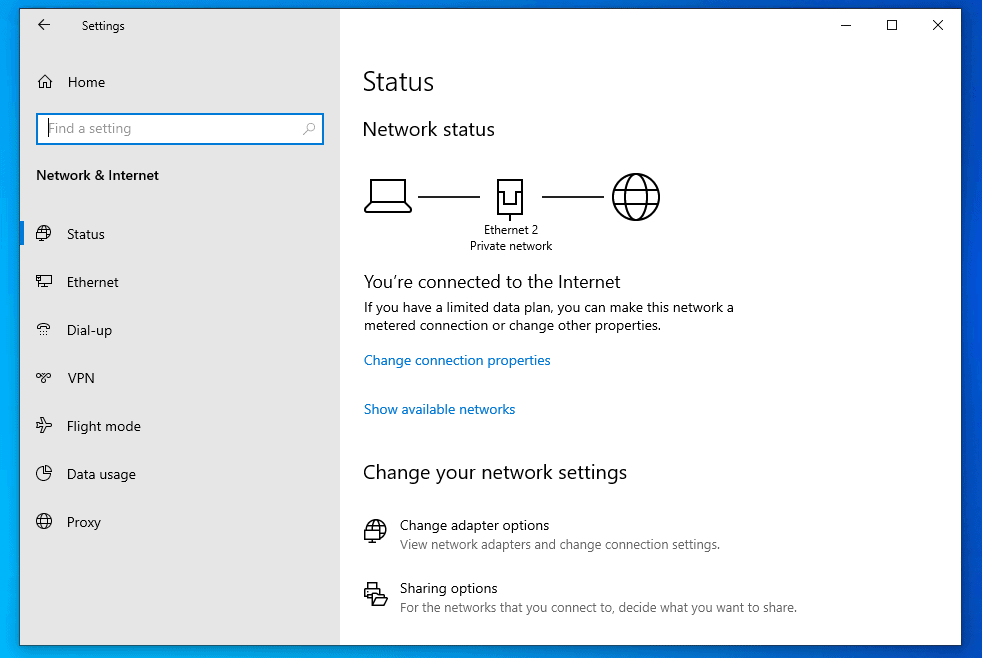Click the back arrow in Settings
The width and height of the screenshot is (982, 658).
point(44,25)
